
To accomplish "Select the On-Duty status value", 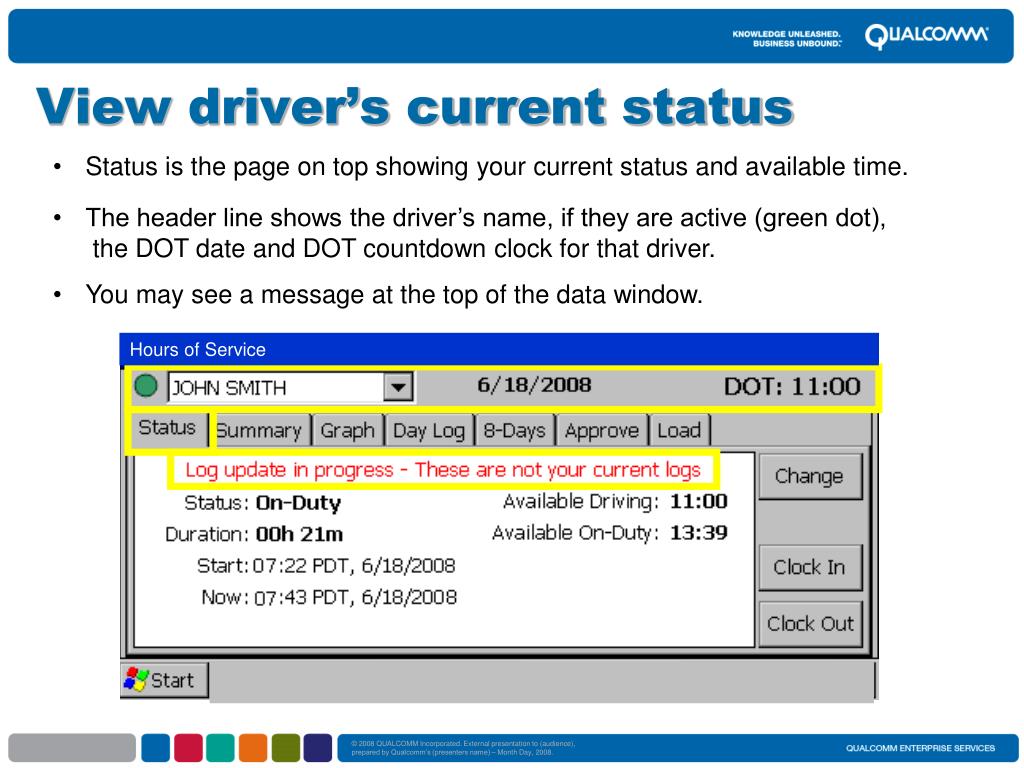I will (x=298, y=503).
